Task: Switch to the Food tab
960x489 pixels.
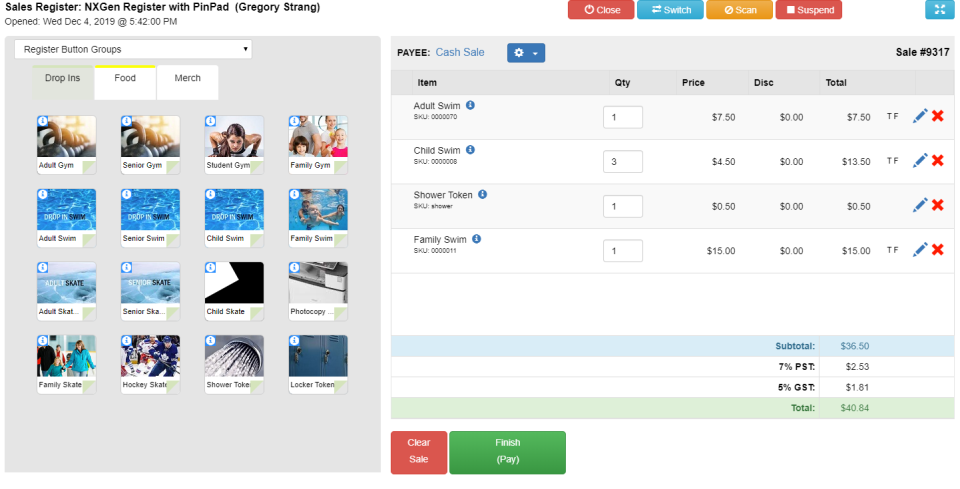Action: [125, 82]
